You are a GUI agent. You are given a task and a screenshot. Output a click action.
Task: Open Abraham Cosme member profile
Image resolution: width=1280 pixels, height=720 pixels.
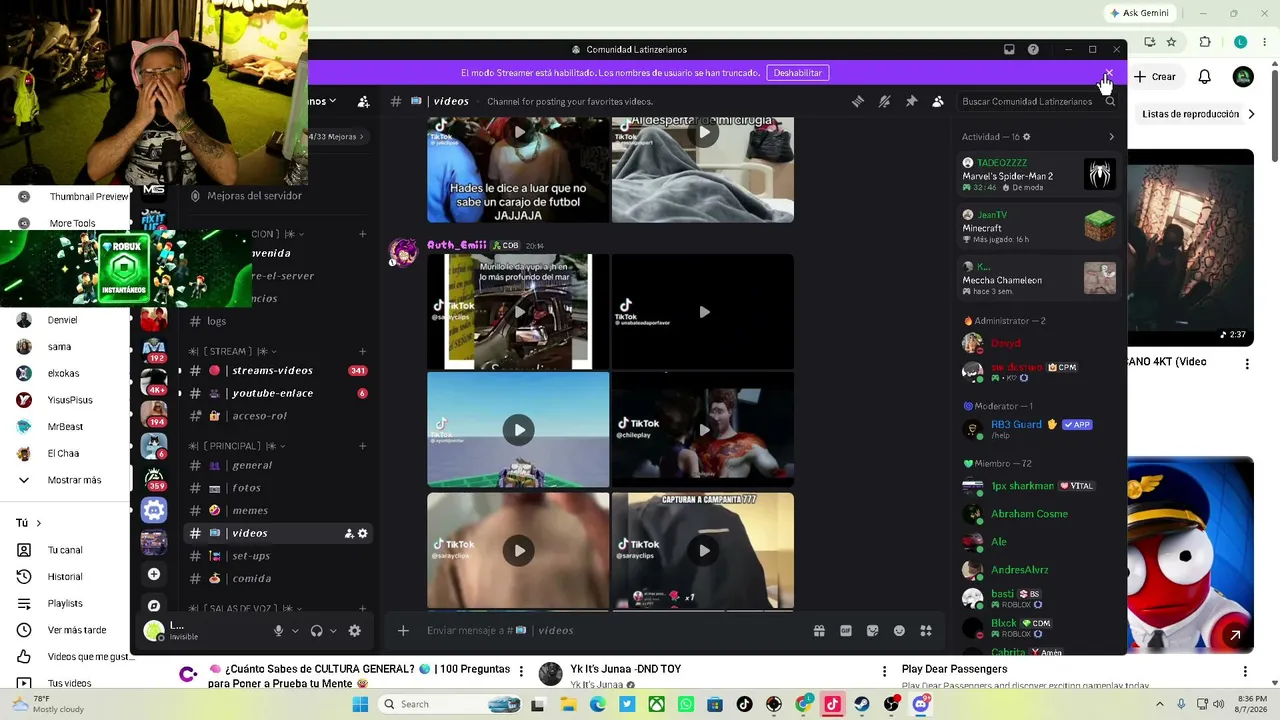1038,514
